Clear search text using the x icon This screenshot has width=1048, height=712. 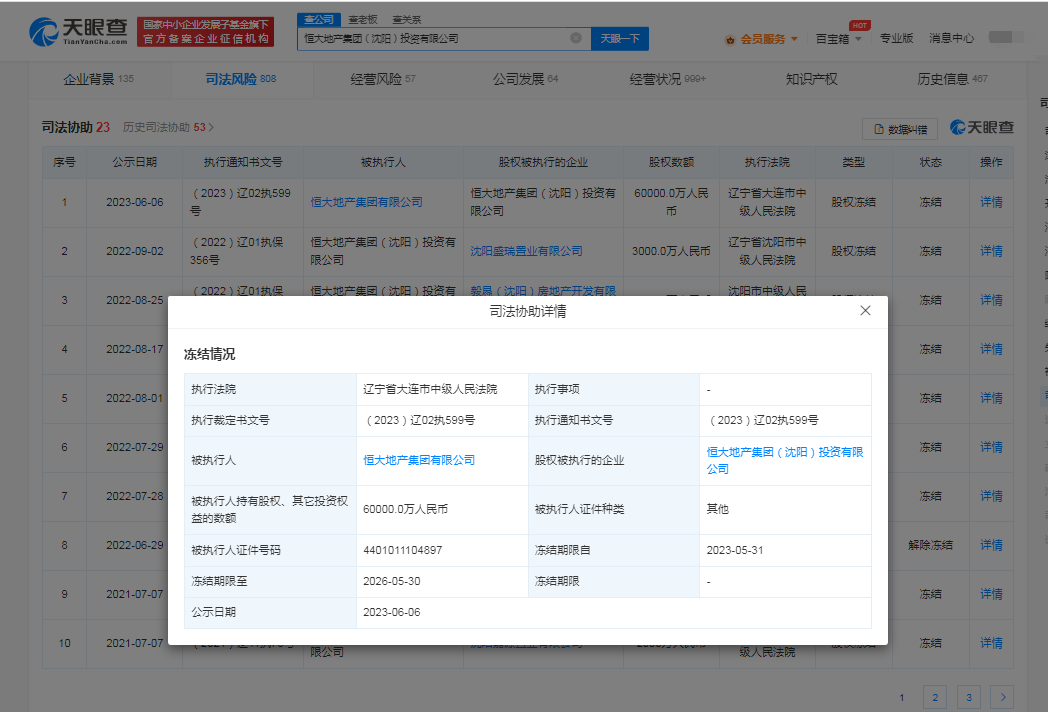575,38
